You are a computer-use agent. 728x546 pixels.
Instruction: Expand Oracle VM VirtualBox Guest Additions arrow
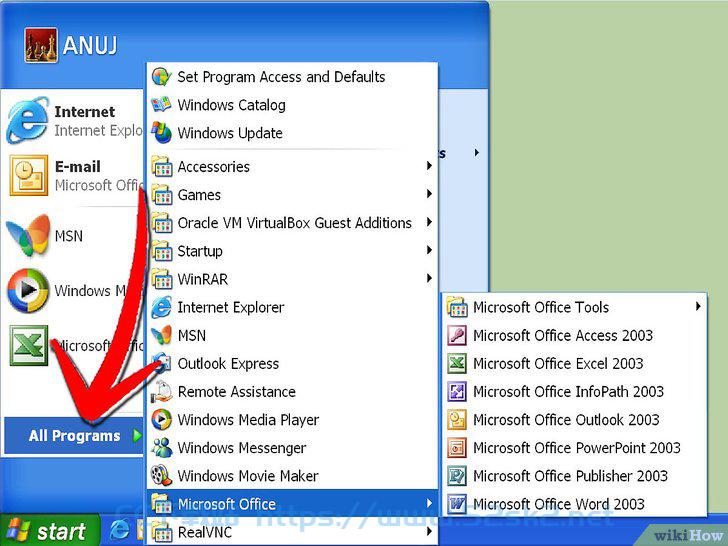point(429,222)
